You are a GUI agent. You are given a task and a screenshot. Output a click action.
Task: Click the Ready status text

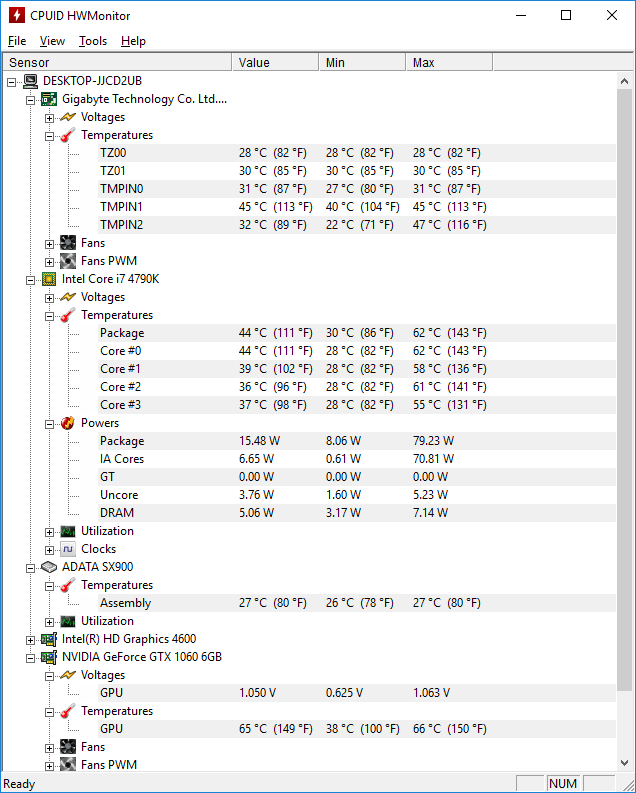19,784
